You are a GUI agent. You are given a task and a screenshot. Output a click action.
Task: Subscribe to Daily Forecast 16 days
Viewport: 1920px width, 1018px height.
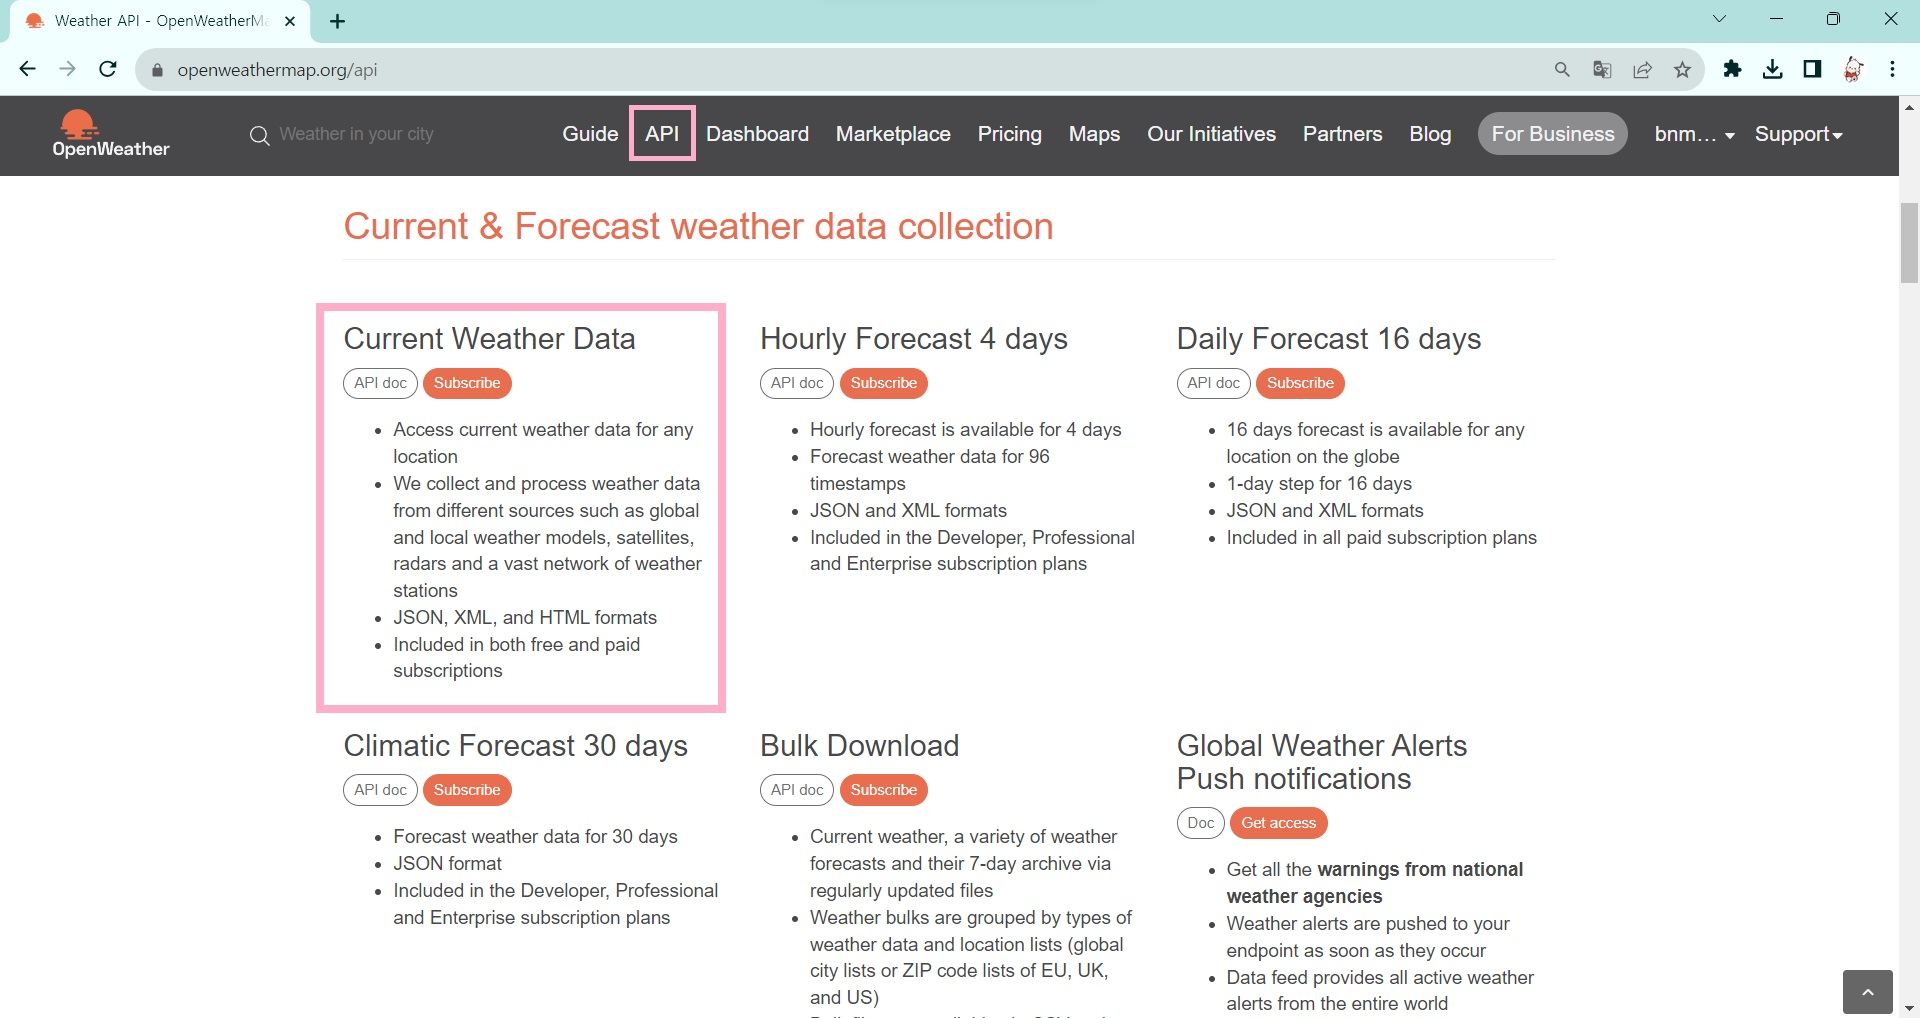1300,383
